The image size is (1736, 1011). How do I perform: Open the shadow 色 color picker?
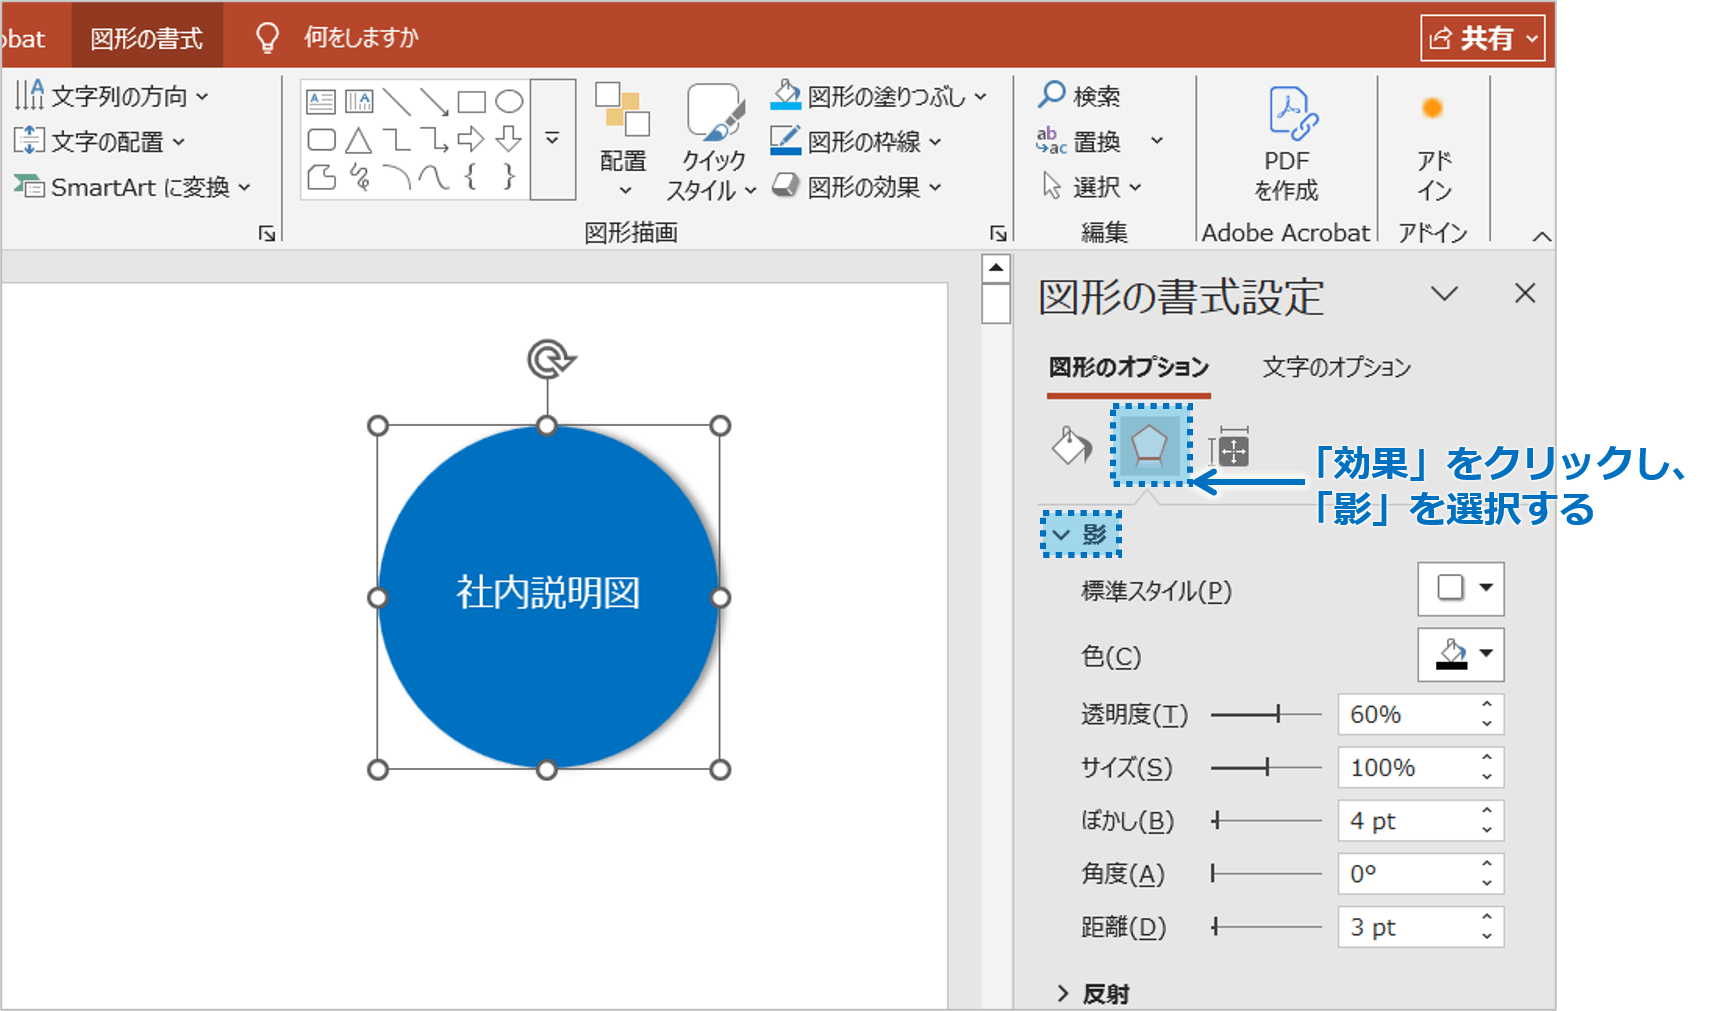click(x=1461, y=655)
